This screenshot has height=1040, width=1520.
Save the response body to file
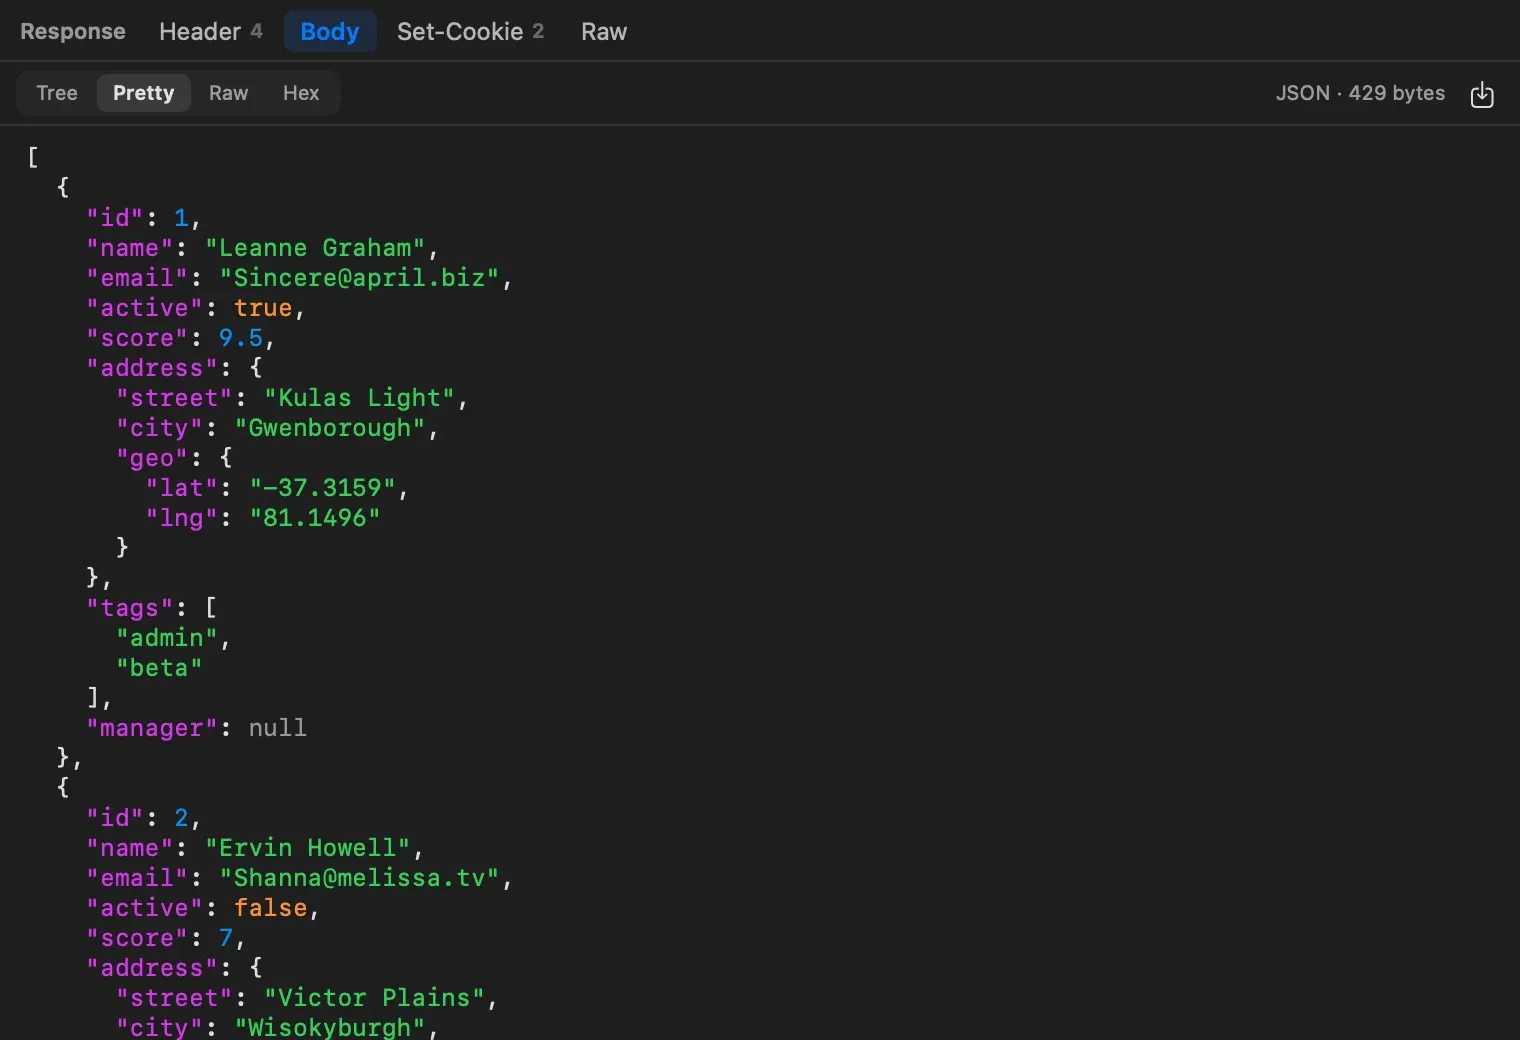point(1482,94)
